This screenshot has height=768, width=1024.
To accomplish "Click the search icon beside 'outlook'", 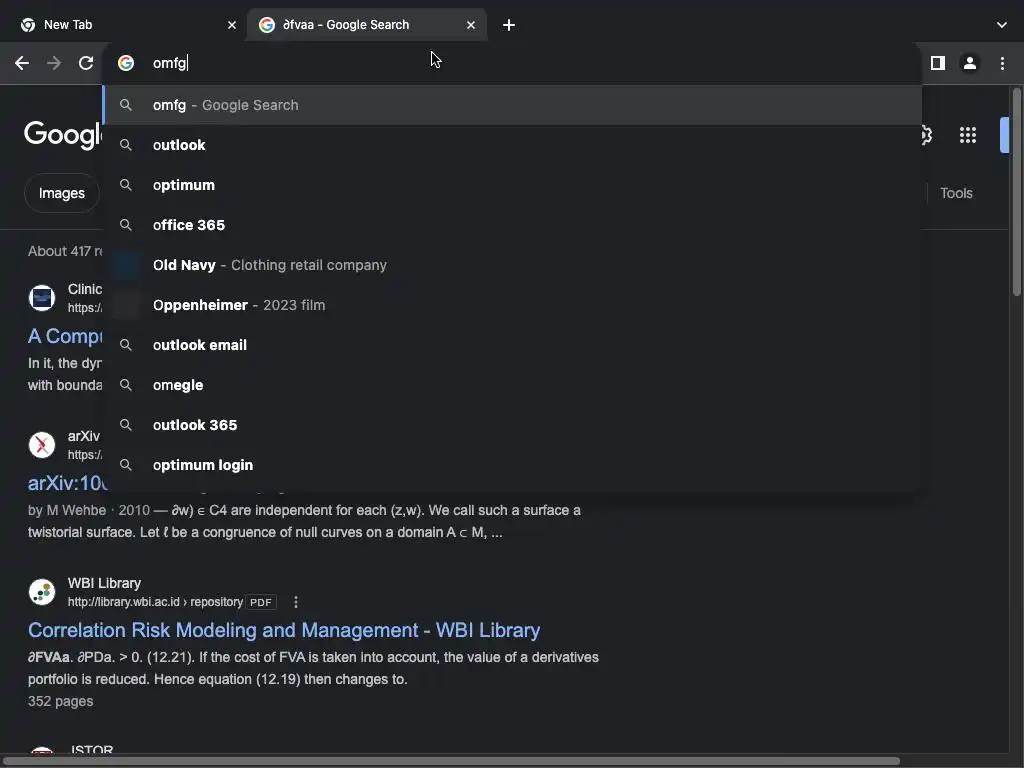I will click(126, 145).
